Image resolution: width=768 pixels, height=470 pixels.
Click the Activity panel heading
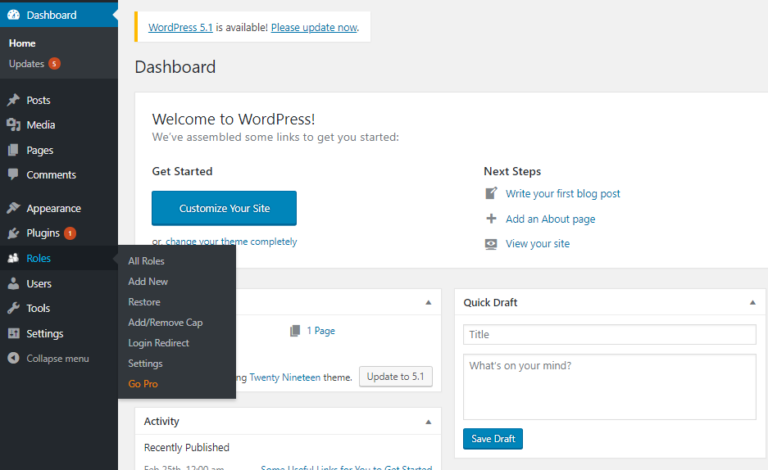[161, 422]
